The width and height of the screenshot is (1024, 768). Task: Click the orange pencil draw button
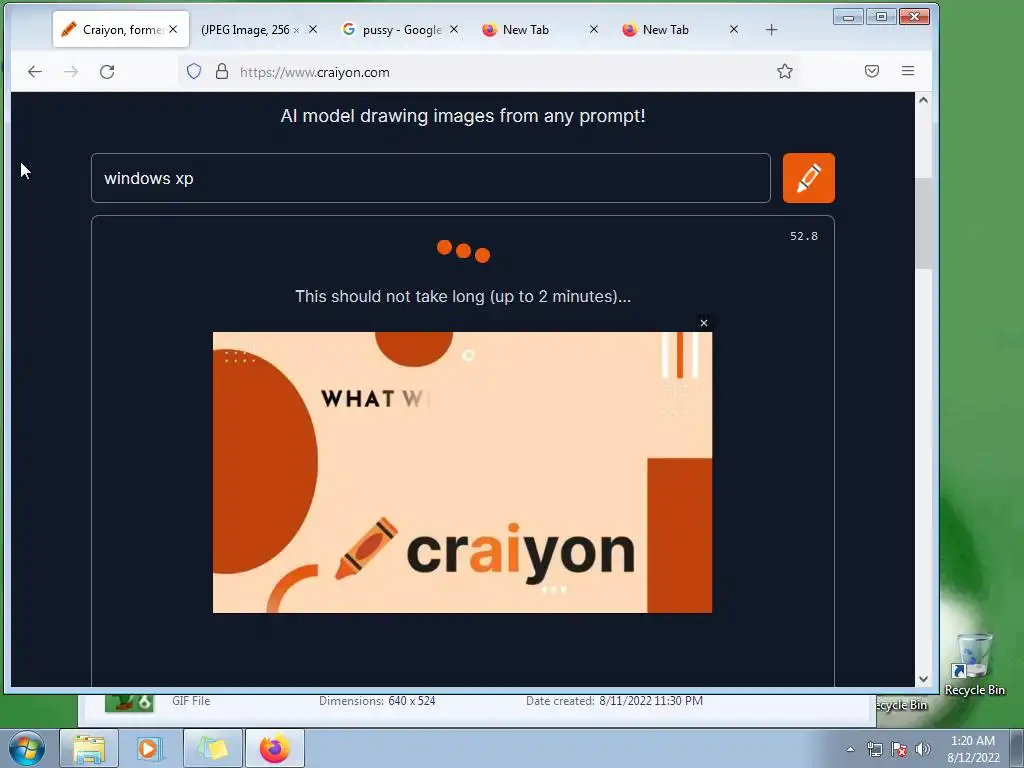pyautogui.click(x=808, y=178)
